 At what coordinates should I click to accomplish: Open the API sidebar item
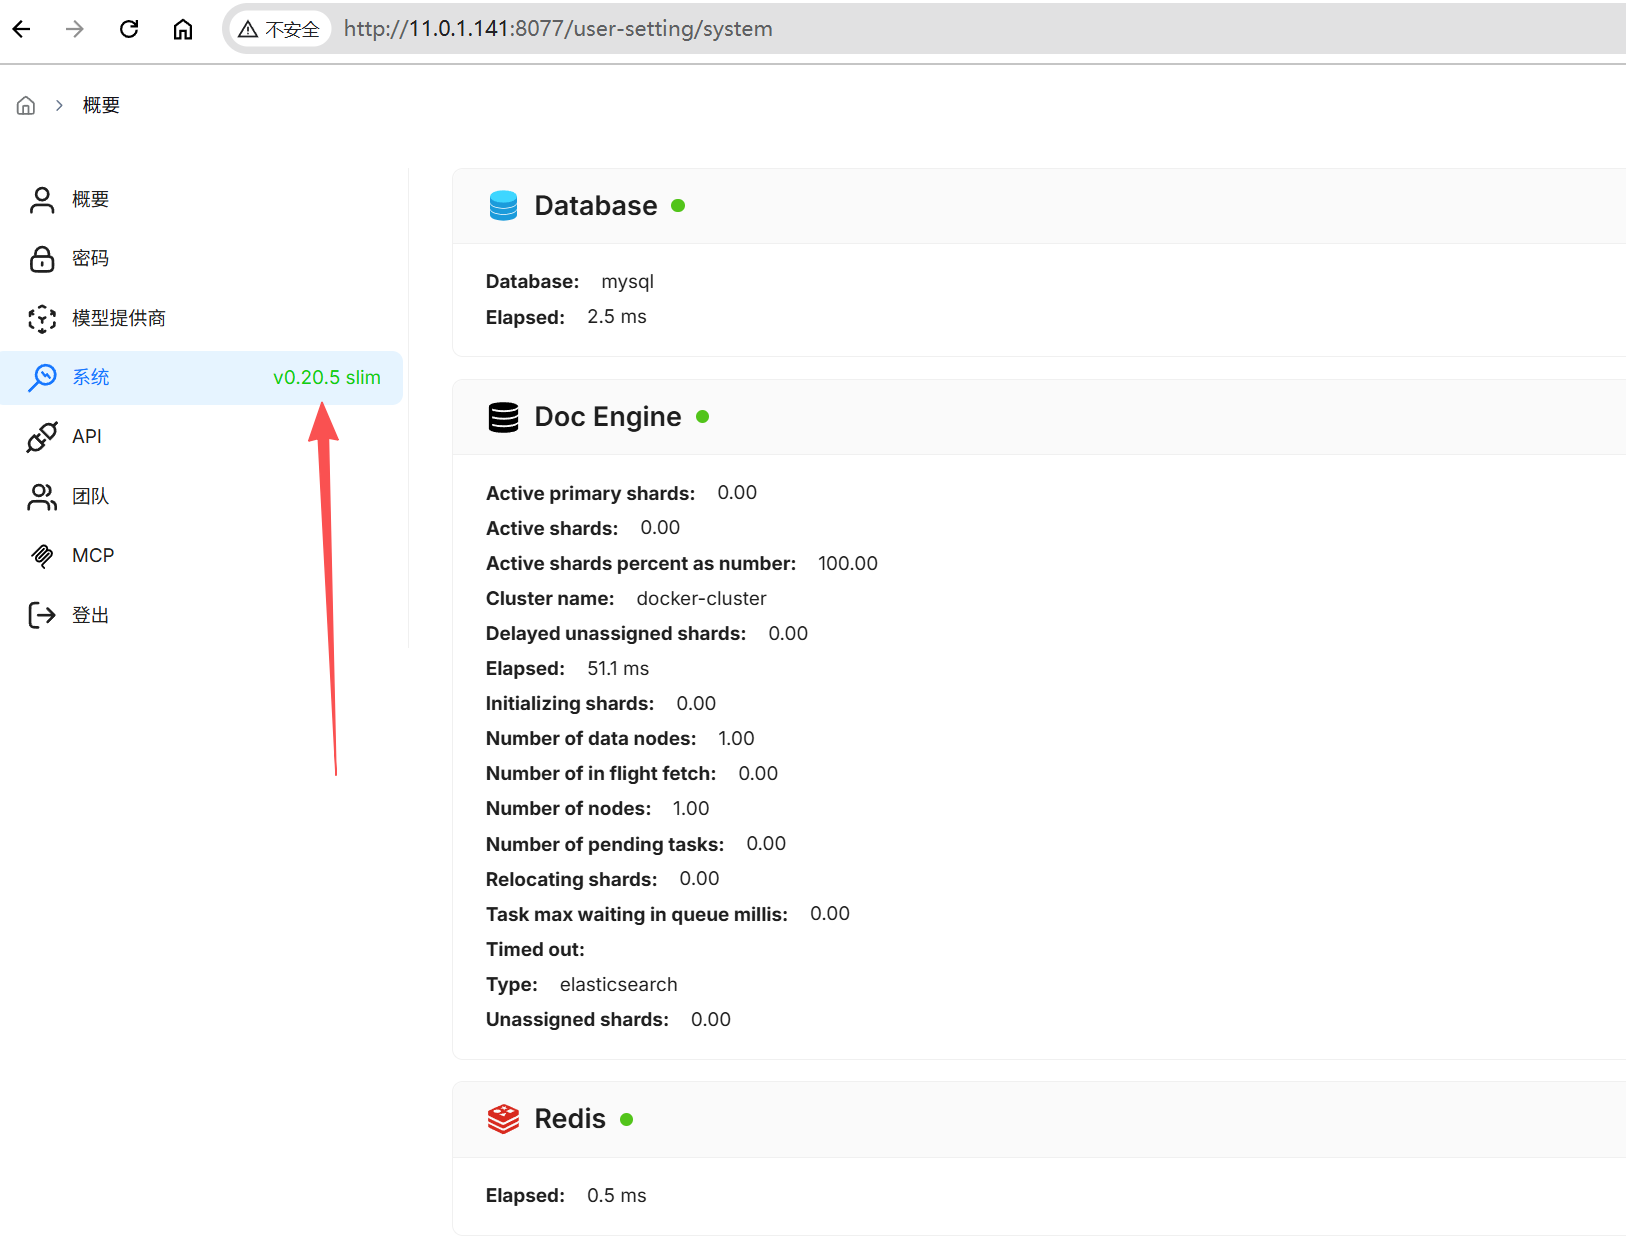(201, 437)
